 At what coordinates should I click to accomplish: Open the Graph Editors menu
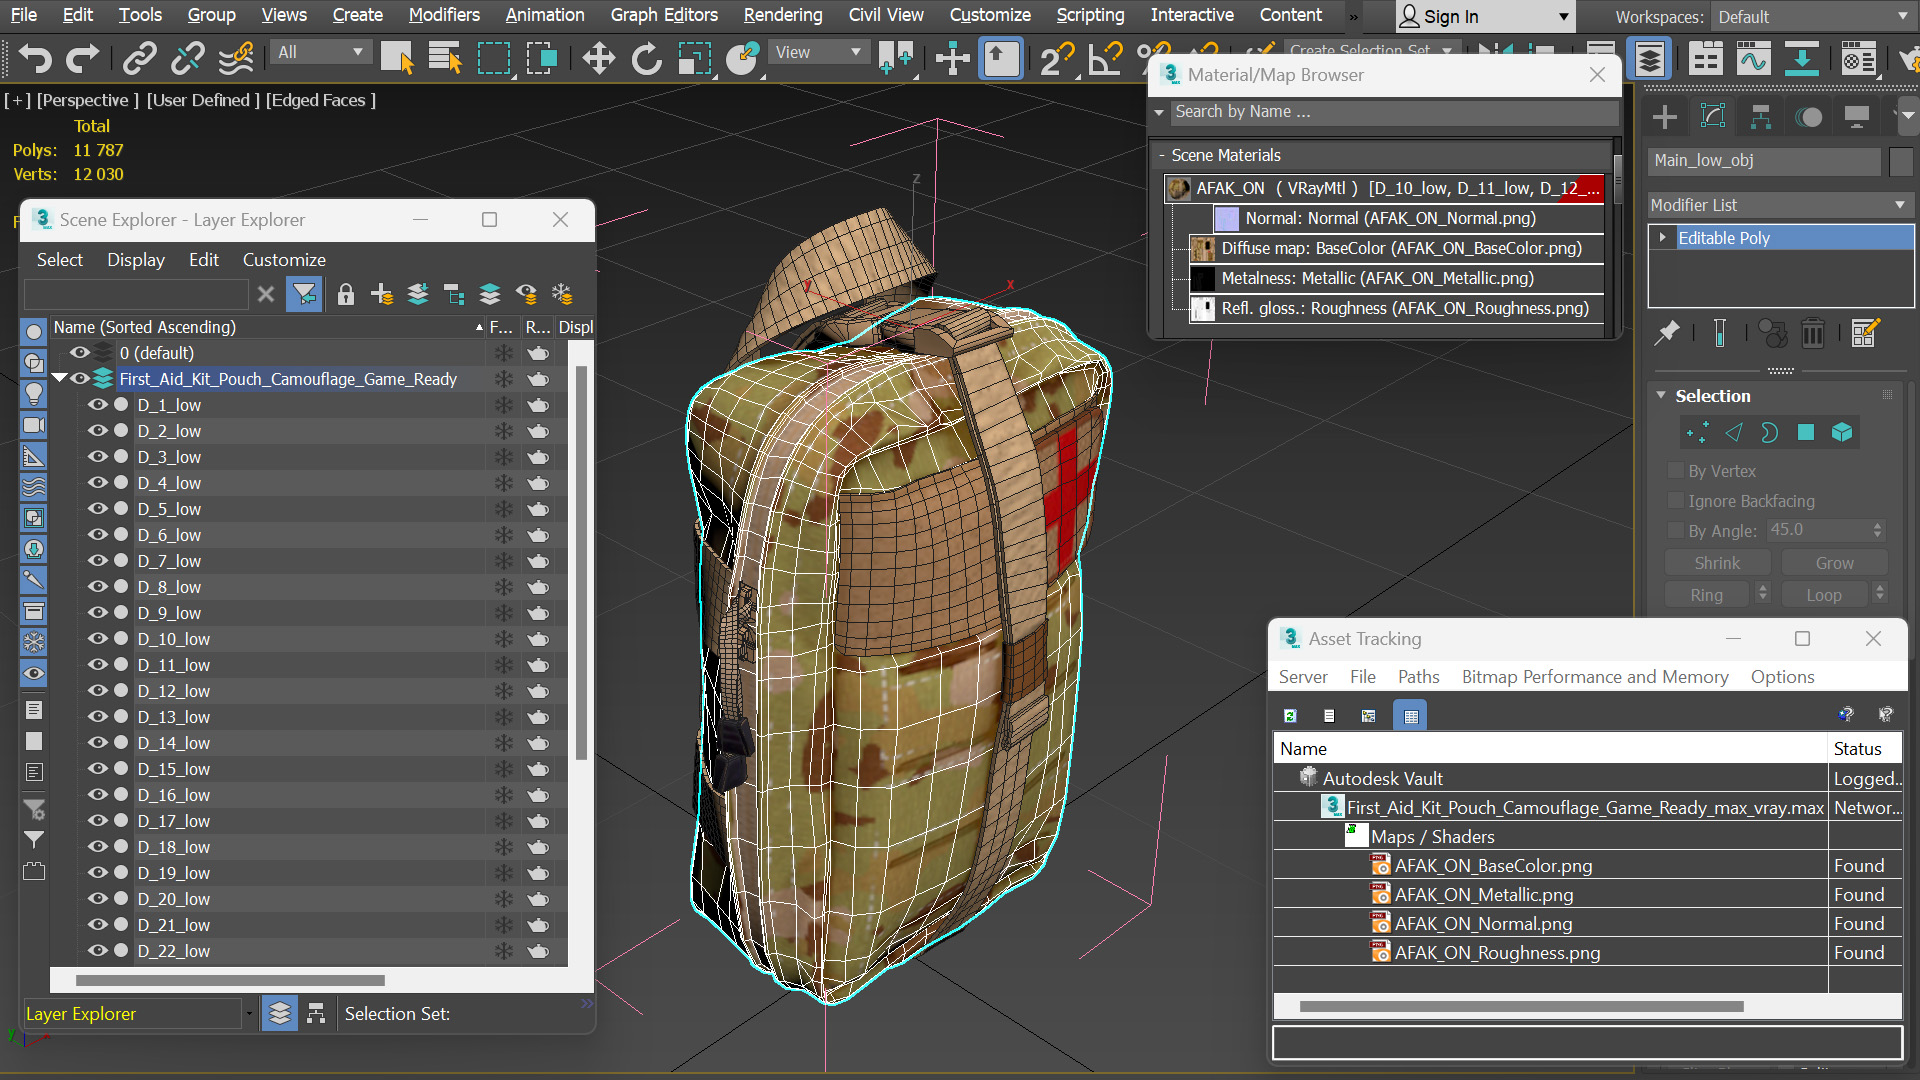664,15
